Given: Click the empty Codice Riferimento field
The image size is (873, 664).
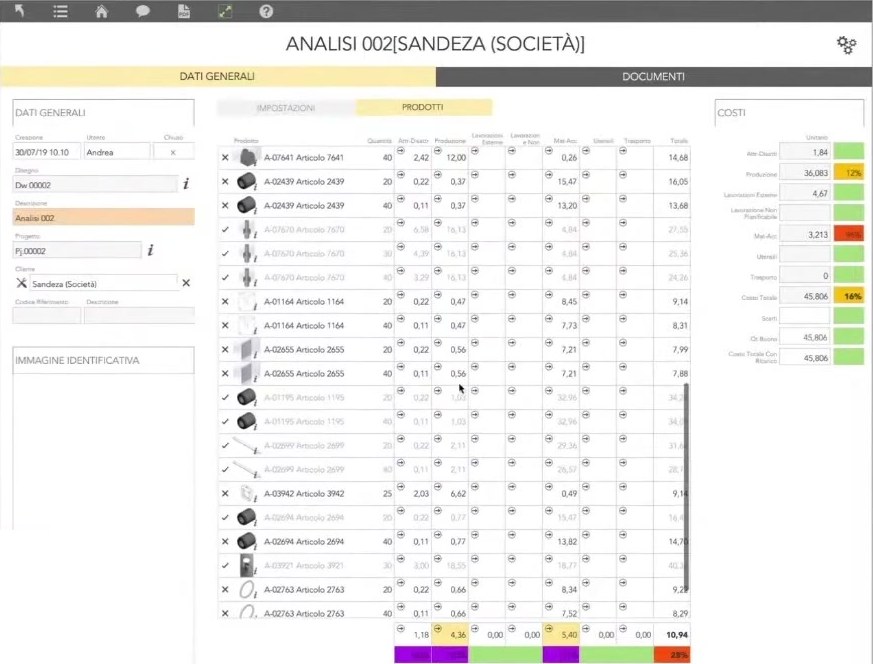Looking at the screenshot, I should (x=47, y=316).
